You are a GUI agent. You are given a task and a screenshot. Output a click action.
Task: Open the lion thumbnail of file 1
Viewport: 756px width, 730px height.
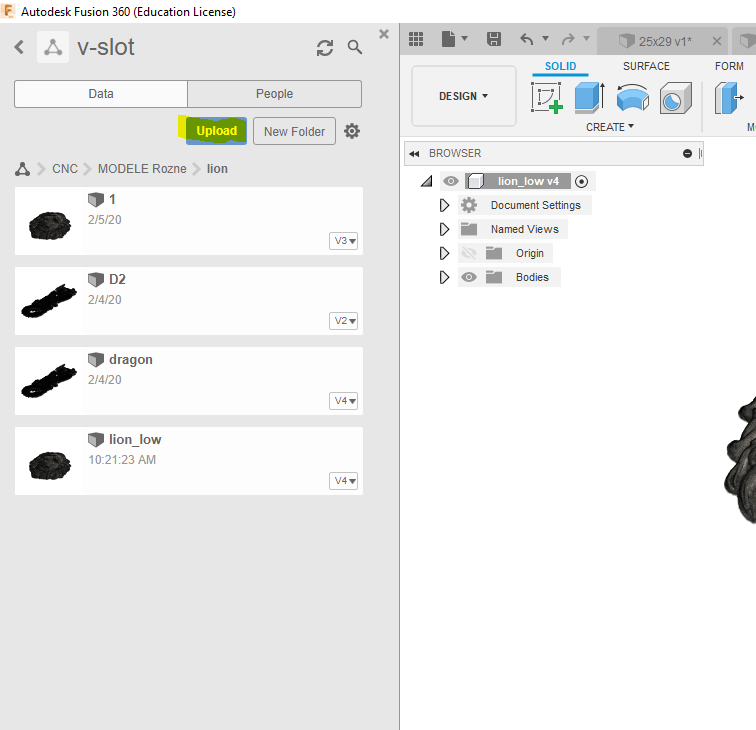pos(50,225)
